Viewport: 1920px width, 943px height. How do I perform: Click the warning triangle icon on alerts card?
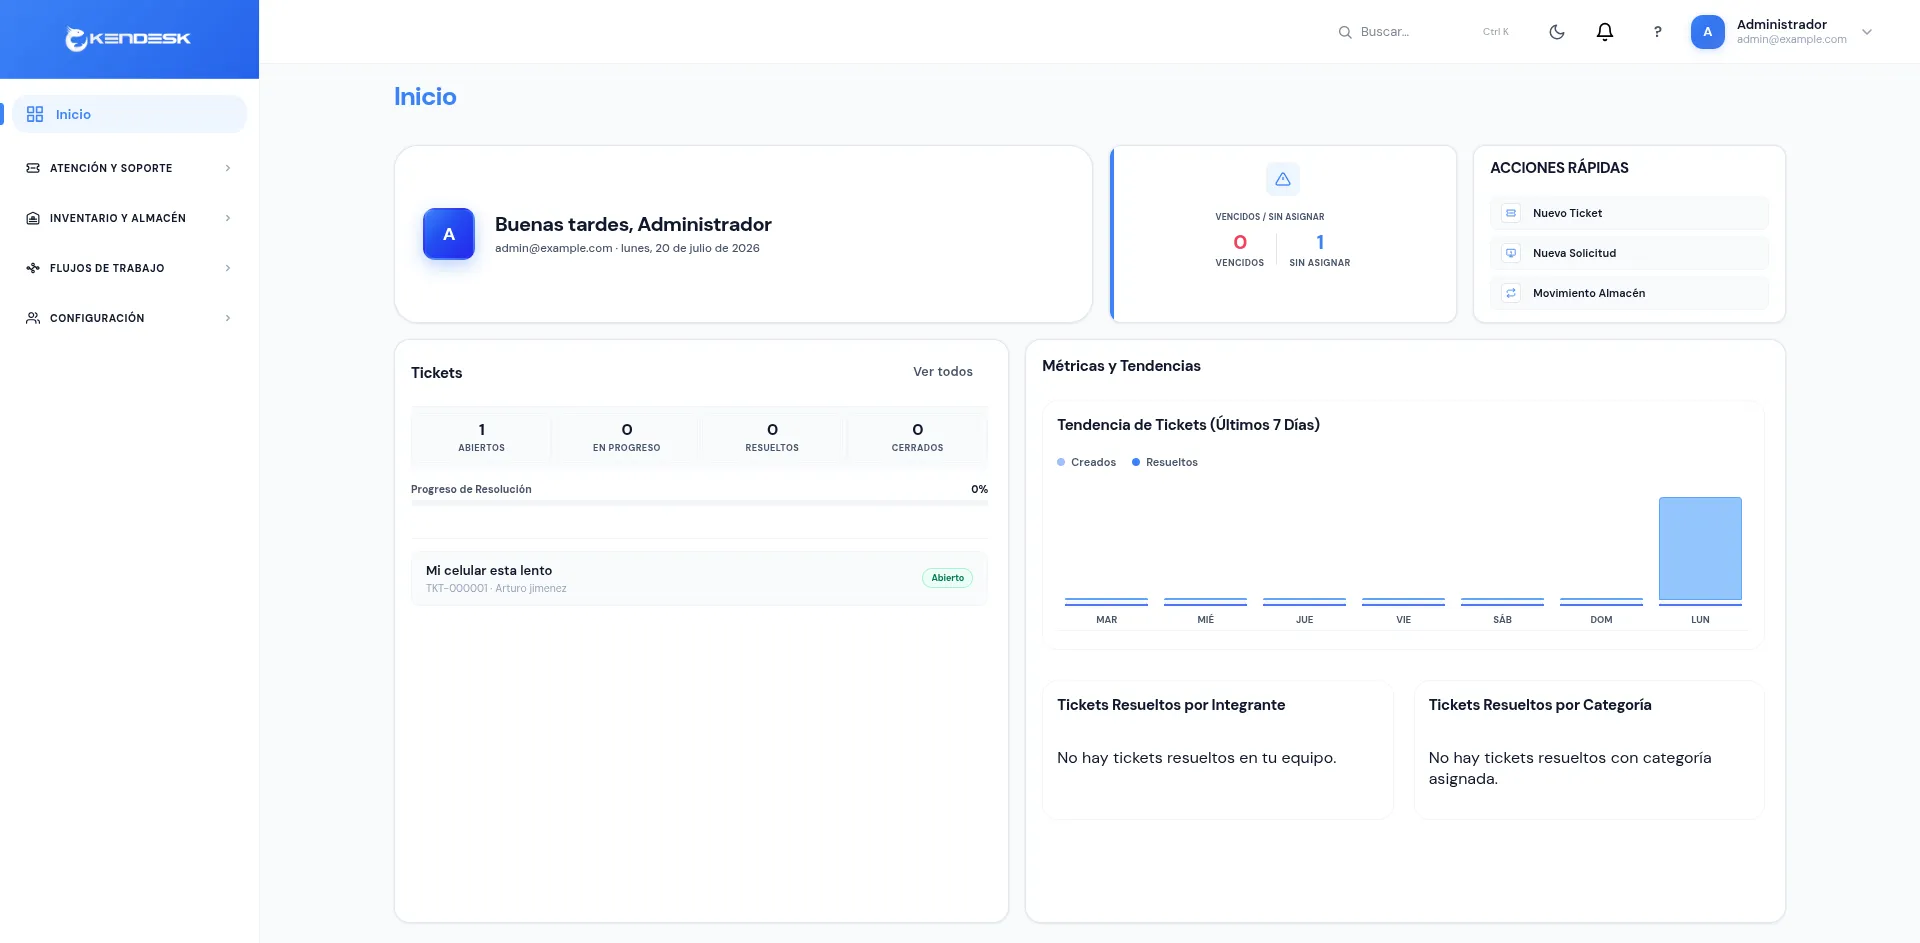(1283, 179)
